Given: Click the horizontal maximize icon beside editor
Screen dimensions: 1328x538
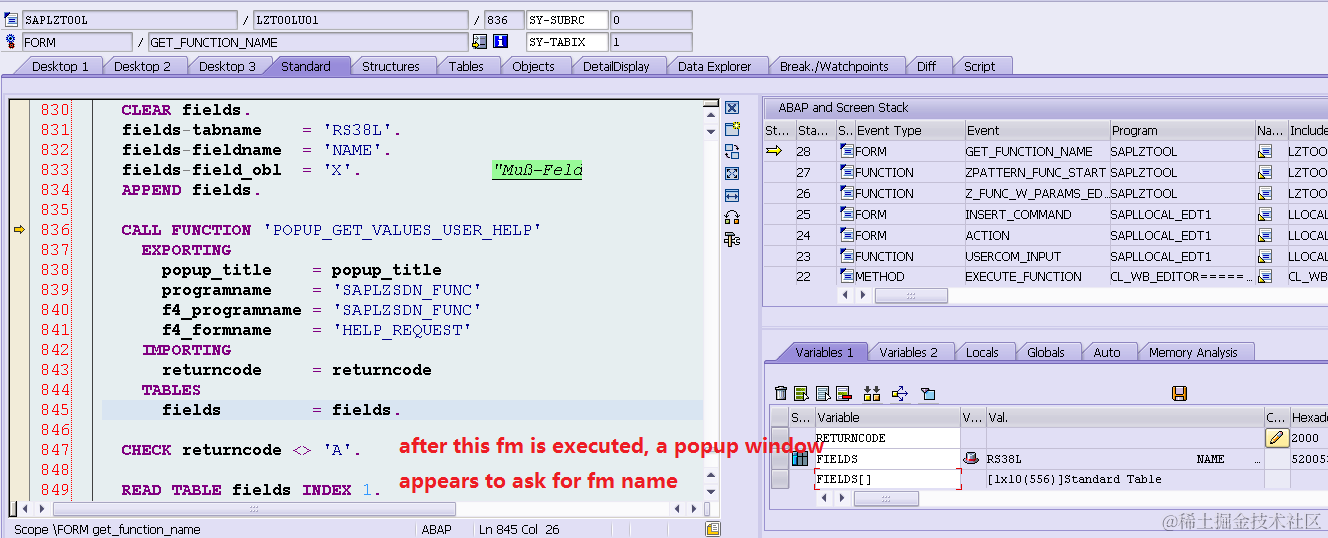Looking at the screenshot, I should 732,195.
